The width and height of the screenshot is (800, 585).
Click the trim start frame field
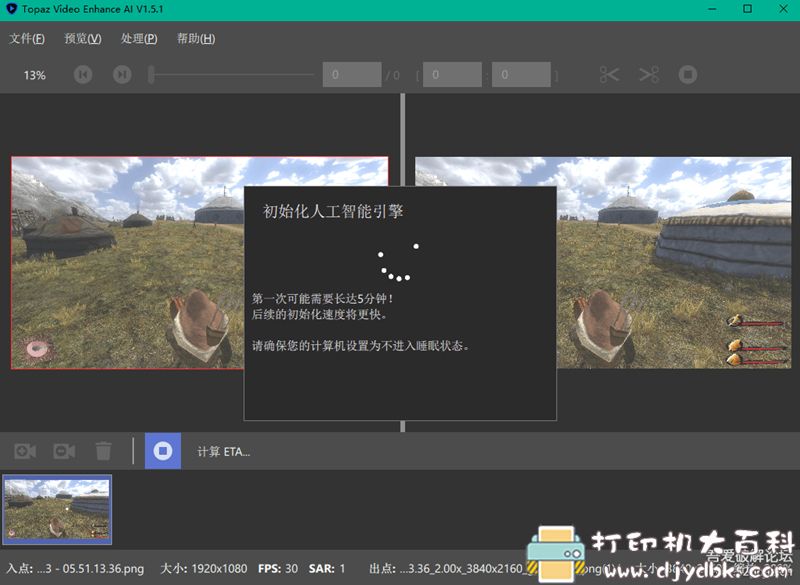tap(452, 74)
